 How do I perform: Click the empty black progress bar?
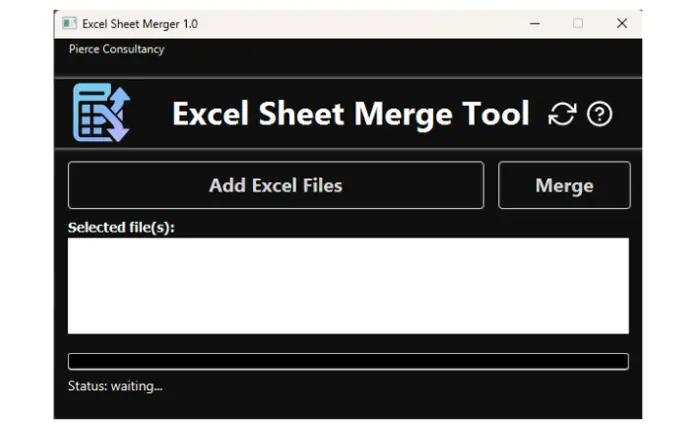click(x=348, y=361)
